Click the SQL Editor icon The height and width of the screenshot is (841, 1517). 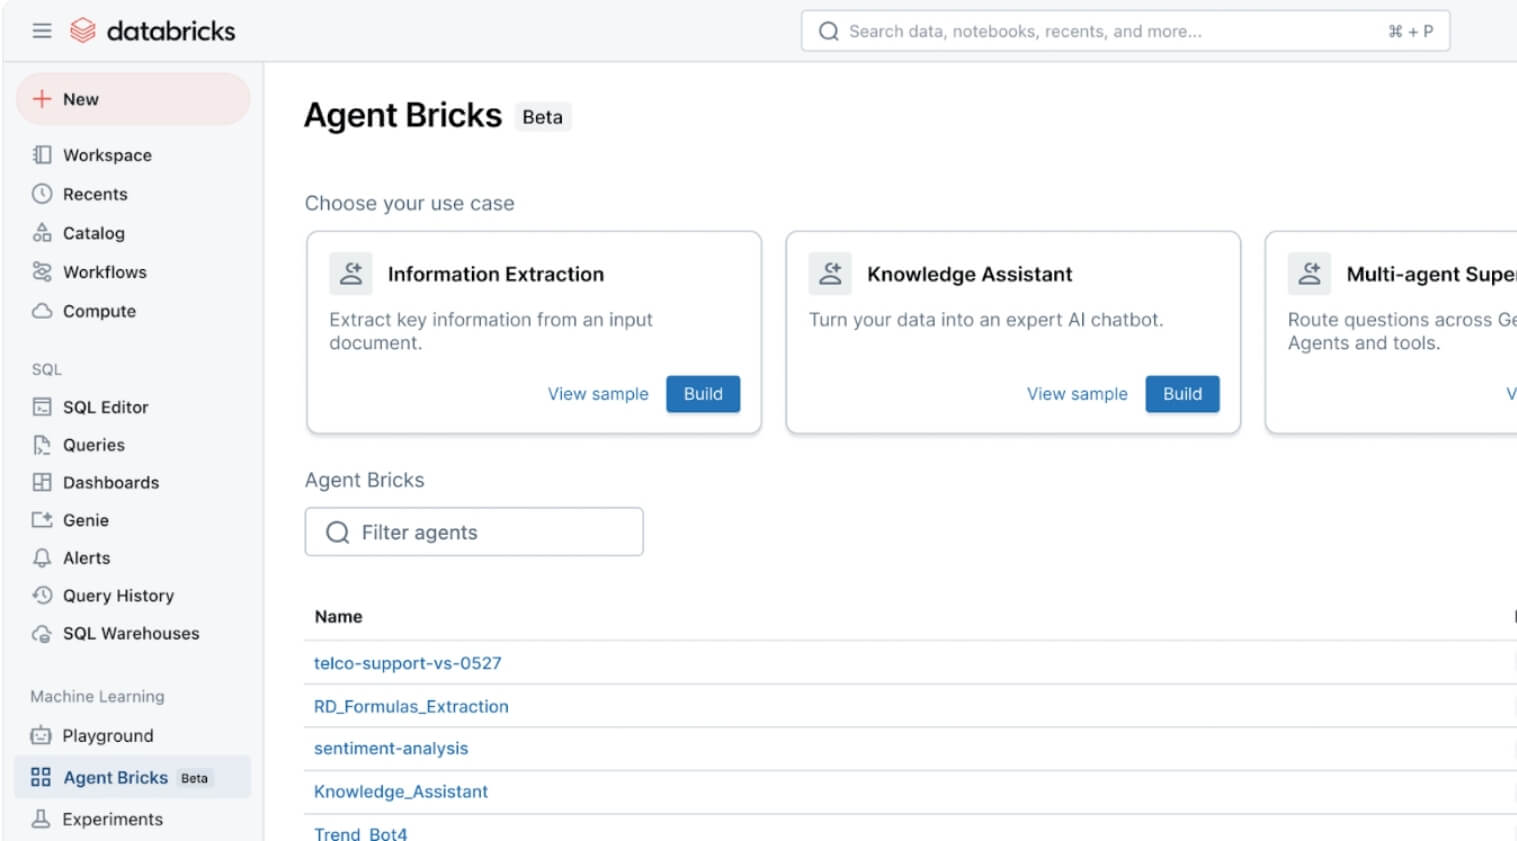coord(42,407)
